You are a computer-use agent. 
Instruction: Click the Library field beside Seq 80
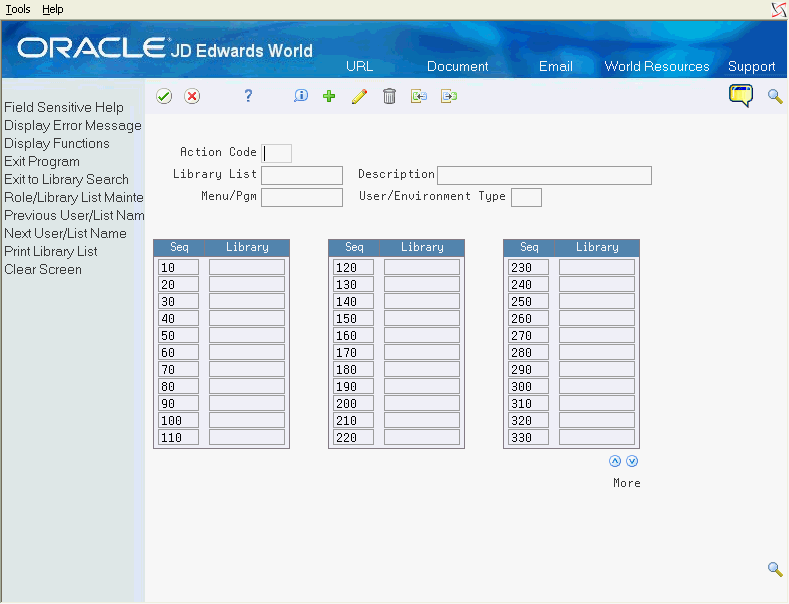(247, 386)
